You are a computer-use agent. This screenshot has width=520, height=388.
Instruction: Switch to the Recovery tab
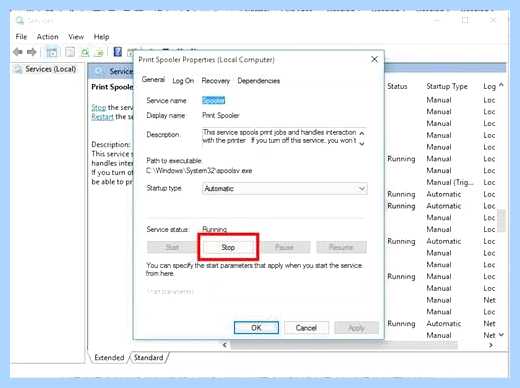tap(216, 81)
